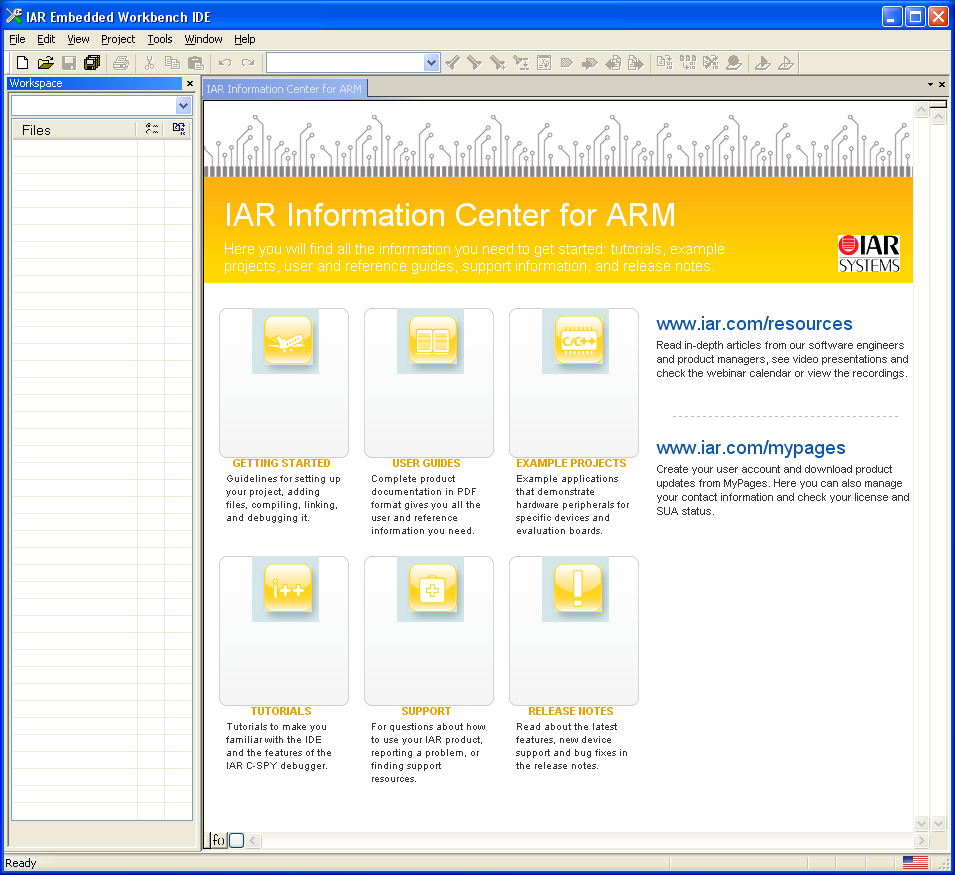Click the SUPPORT heading link
Viewport: 955px width, 875px height.
click(426, 711)
